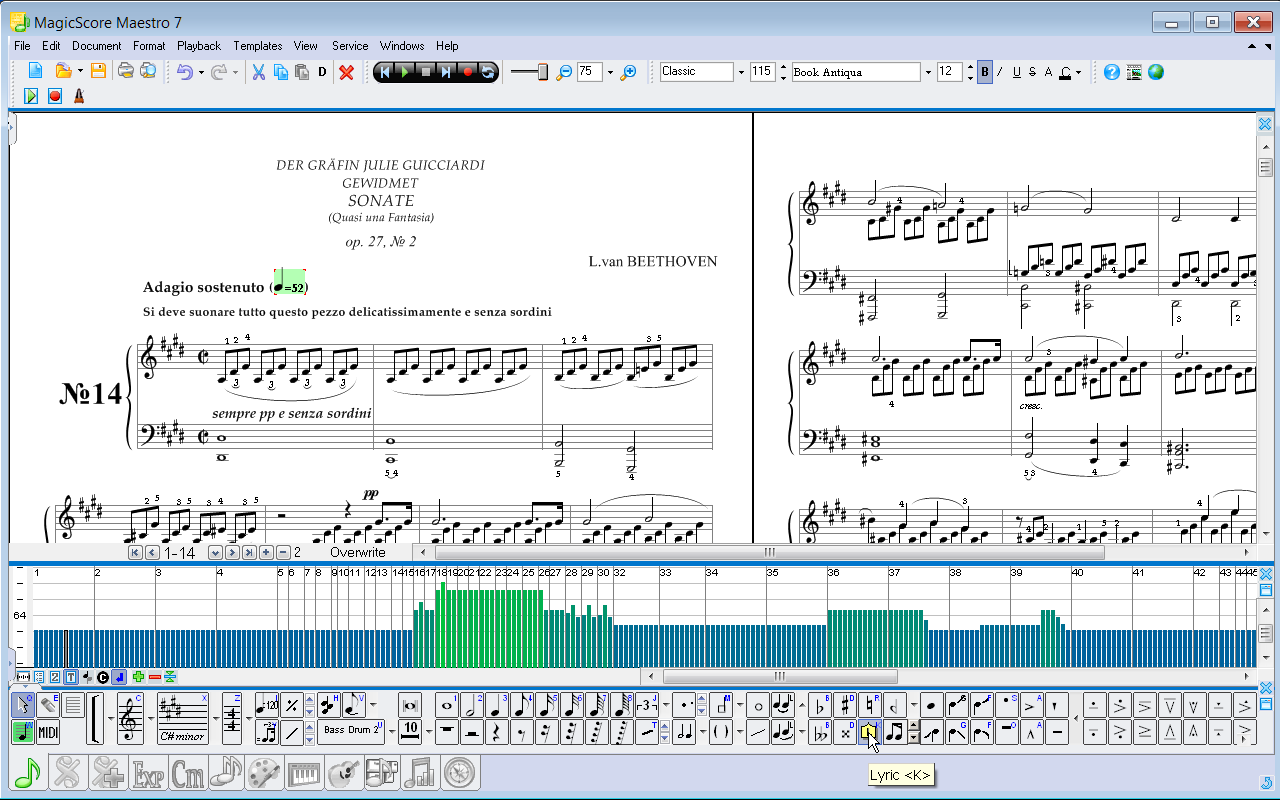Toggle Italic text formatting
This screenshot has width=1280, height=800.
pos(1000,72)
